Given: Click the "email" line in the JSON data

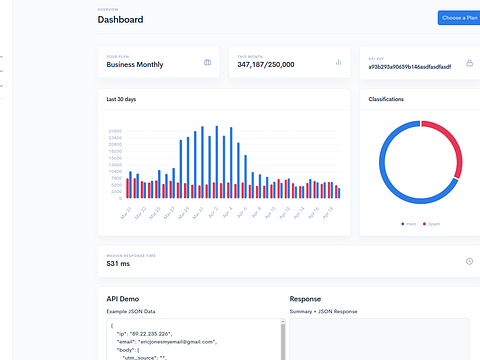Looking at the screenshot, I should pos(167,342).
